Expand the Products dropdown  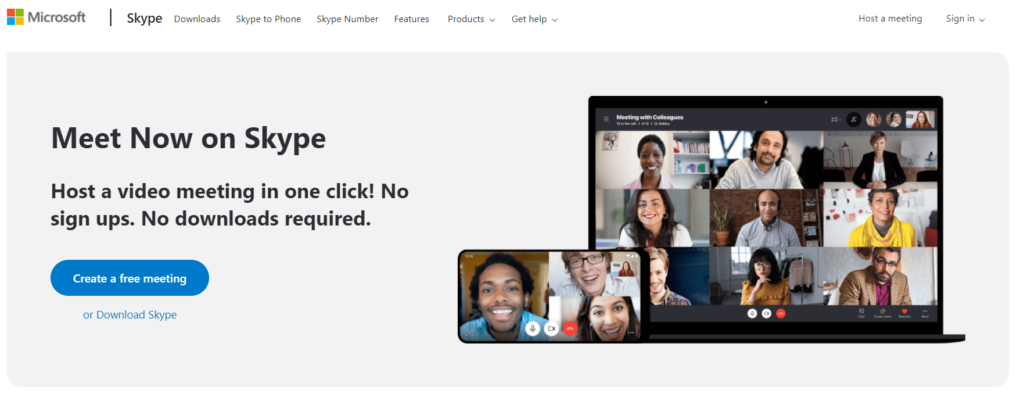tap(471, 19)
